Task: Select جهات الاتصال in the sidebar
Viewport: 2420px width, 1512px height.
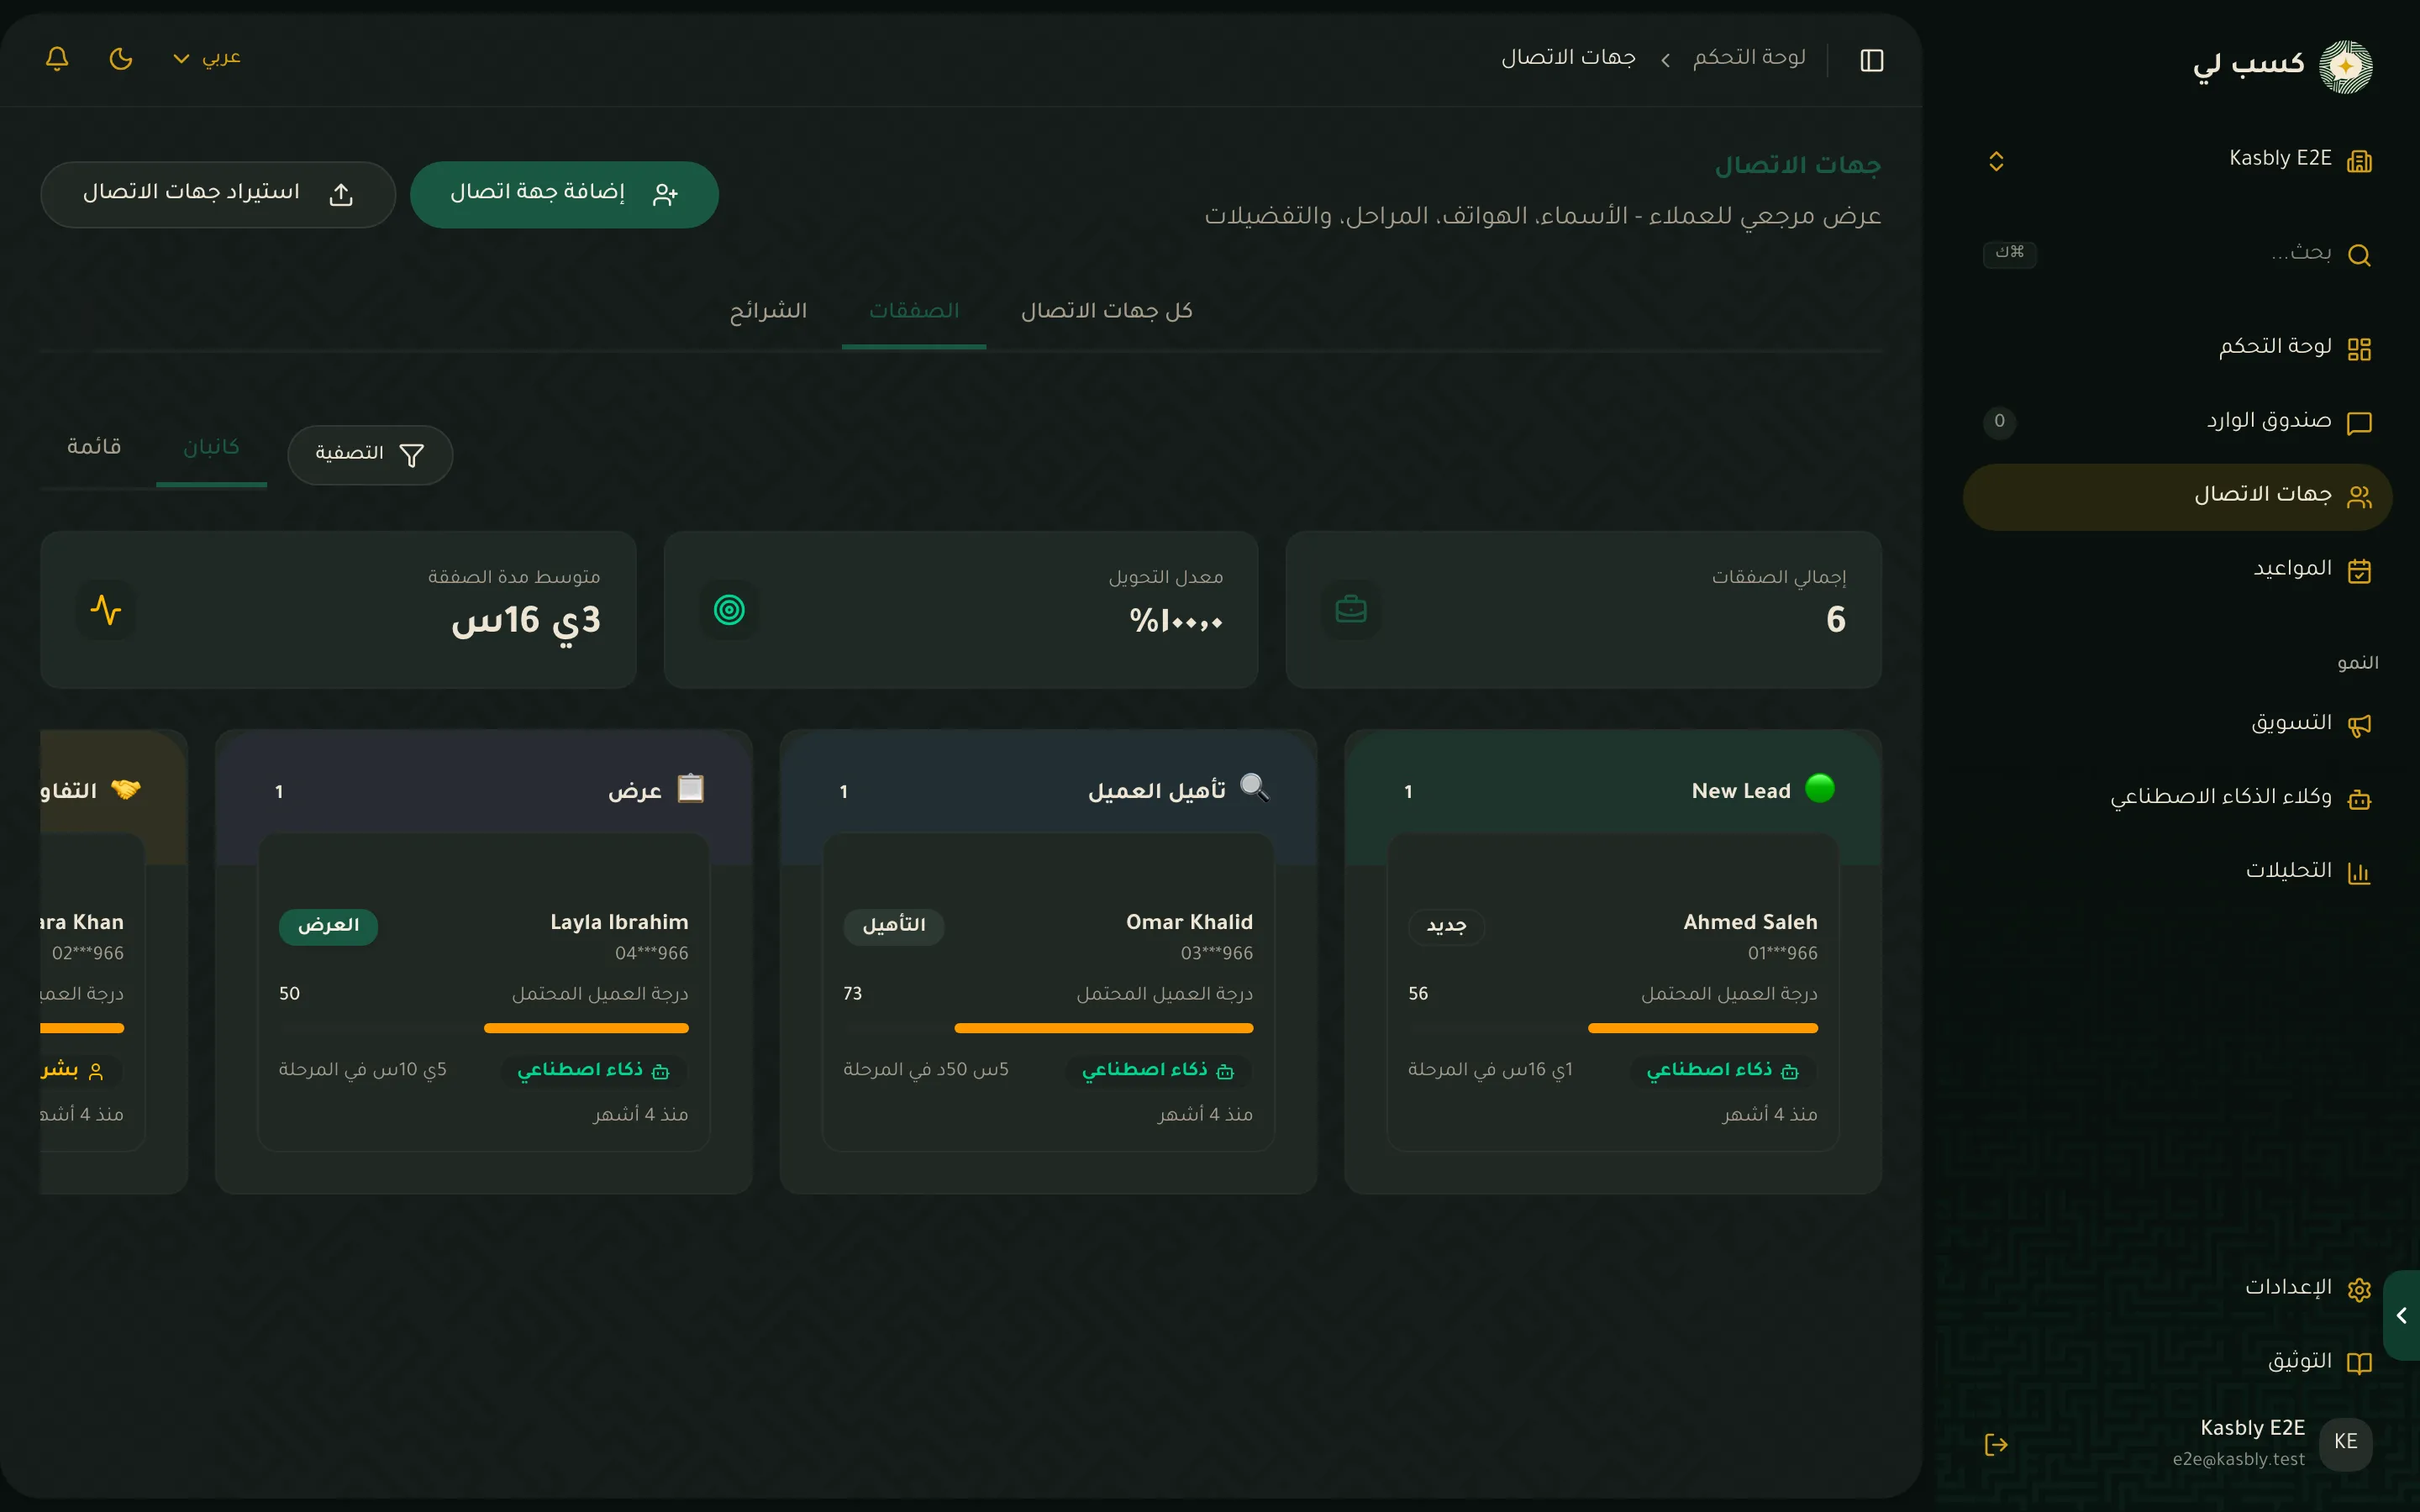Action: (x=2178, y=496)
